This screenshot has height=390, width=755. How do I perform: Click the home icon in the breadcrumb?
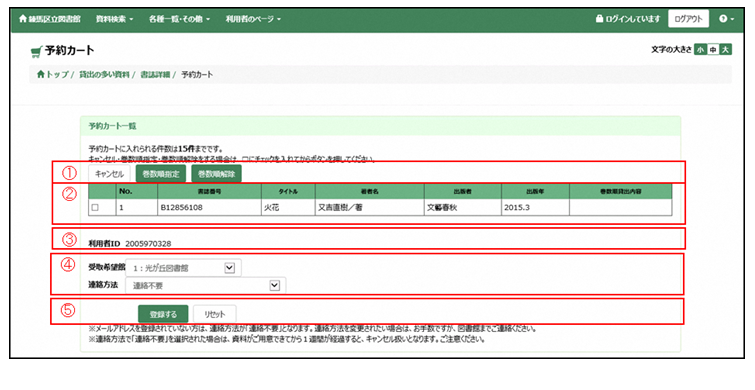[41, 74]
